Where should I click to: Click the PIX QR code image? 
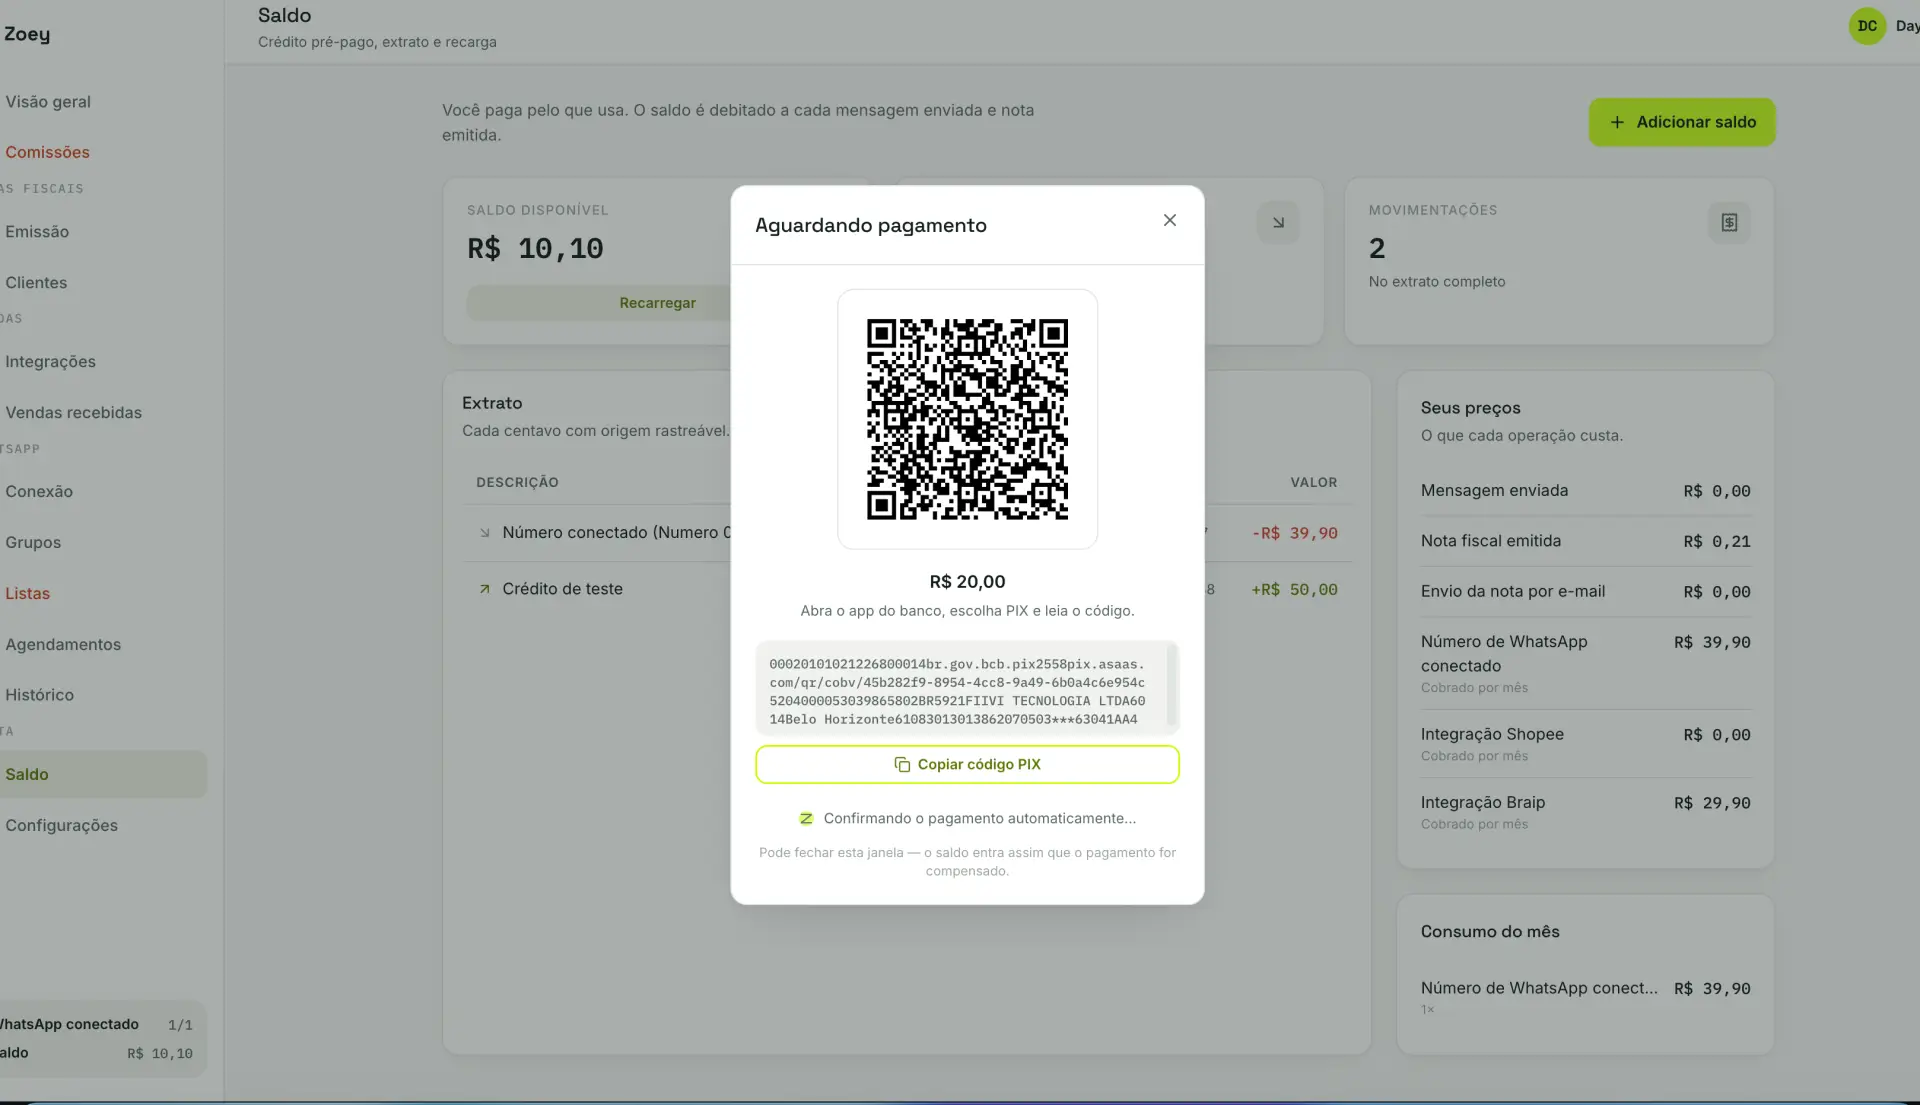point(967,419)
